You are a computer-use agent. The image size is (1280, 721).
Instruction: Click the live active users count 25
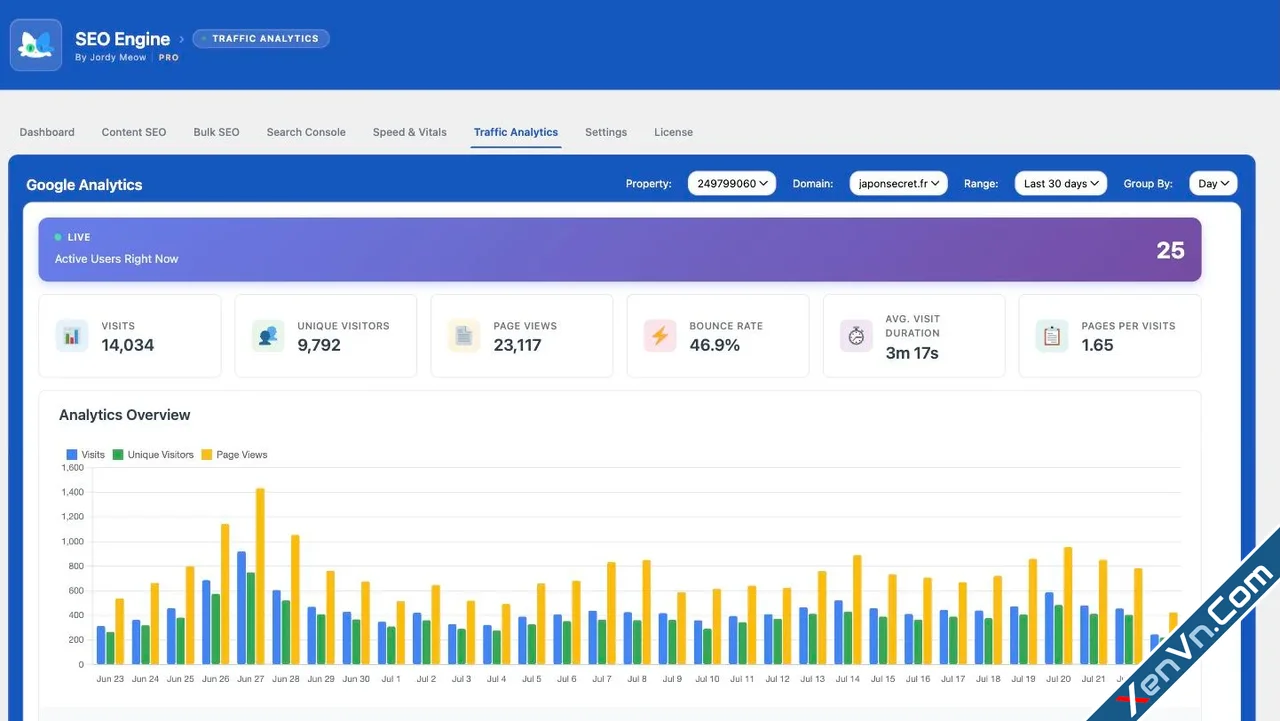(x=1170, y=250)
